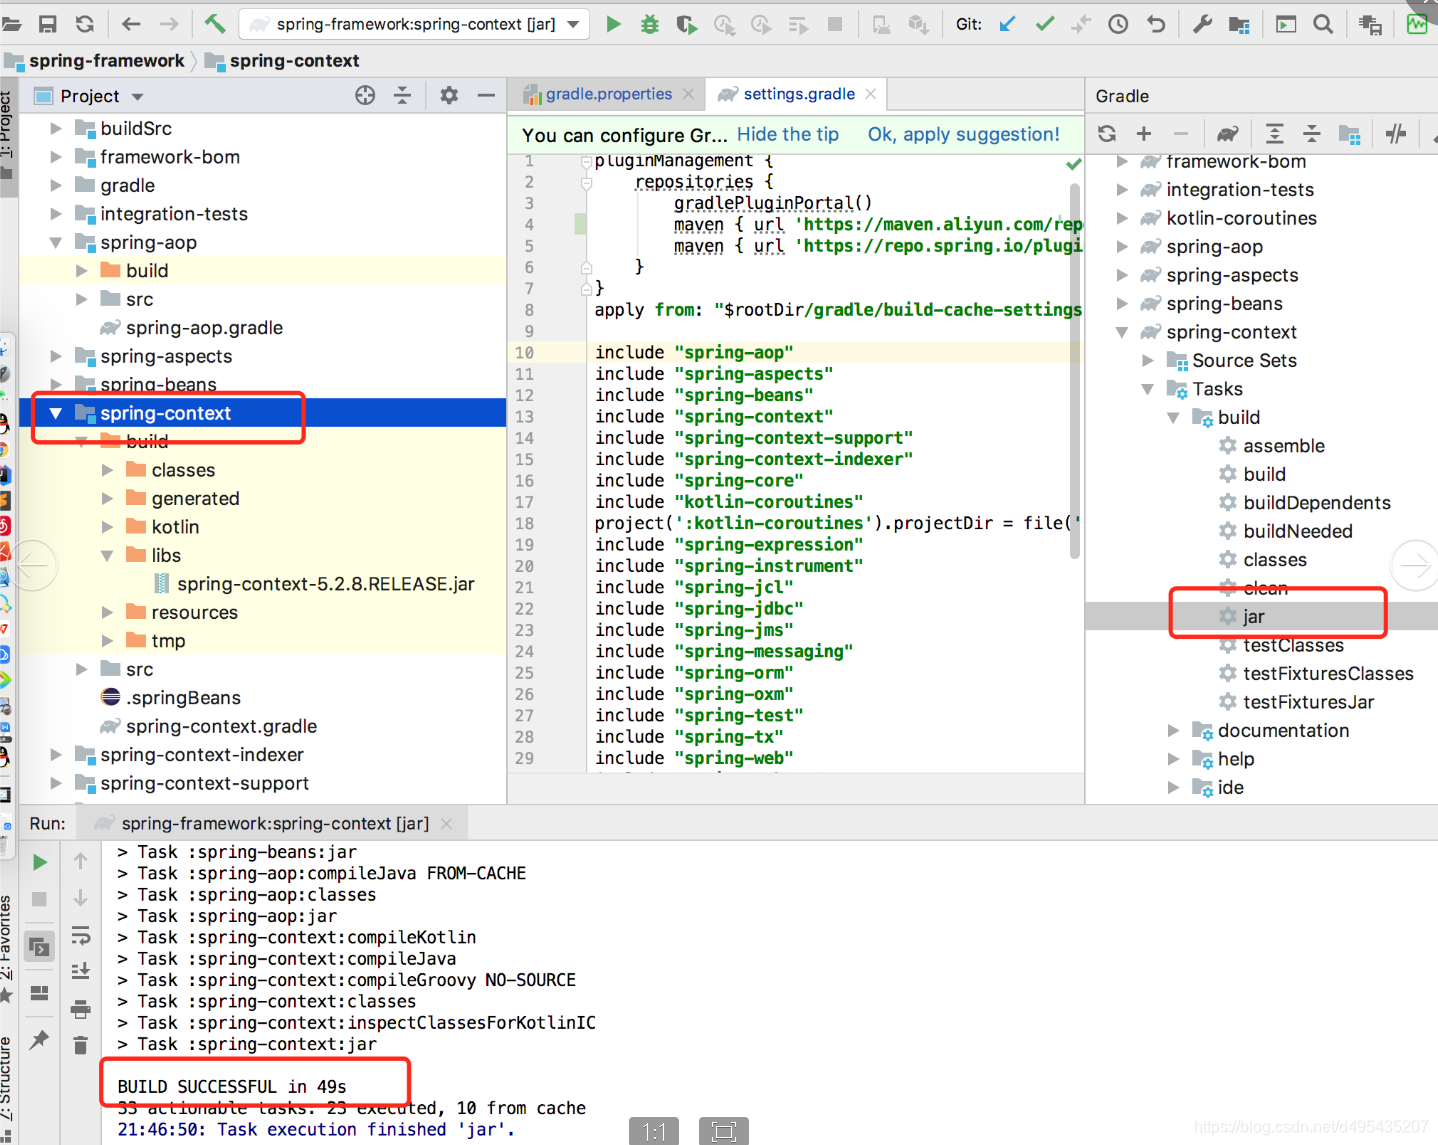Open settings with the wrench icon
The image size is (1438, 1145).
pyautogui.click(x=1202, y=24)
